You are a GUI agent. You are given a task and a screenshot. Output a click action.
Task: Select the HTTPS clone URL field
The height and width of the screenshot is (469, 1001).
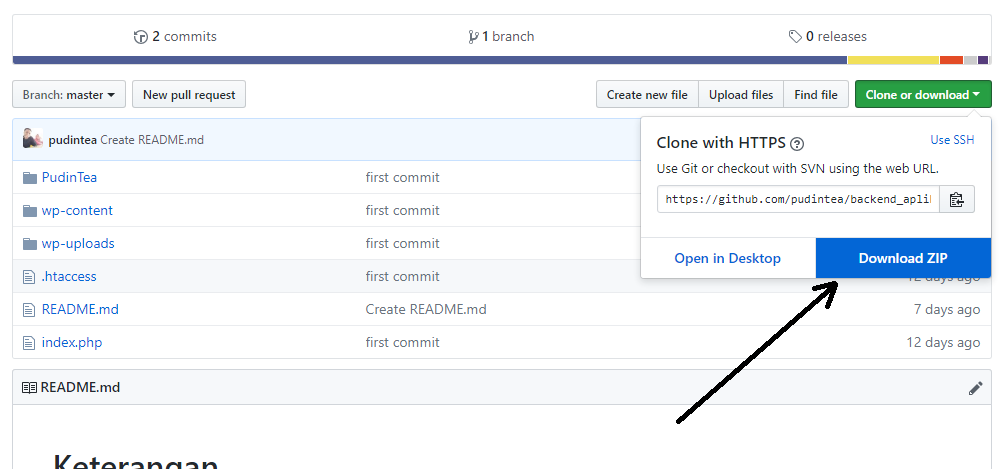tap(798, 199)
